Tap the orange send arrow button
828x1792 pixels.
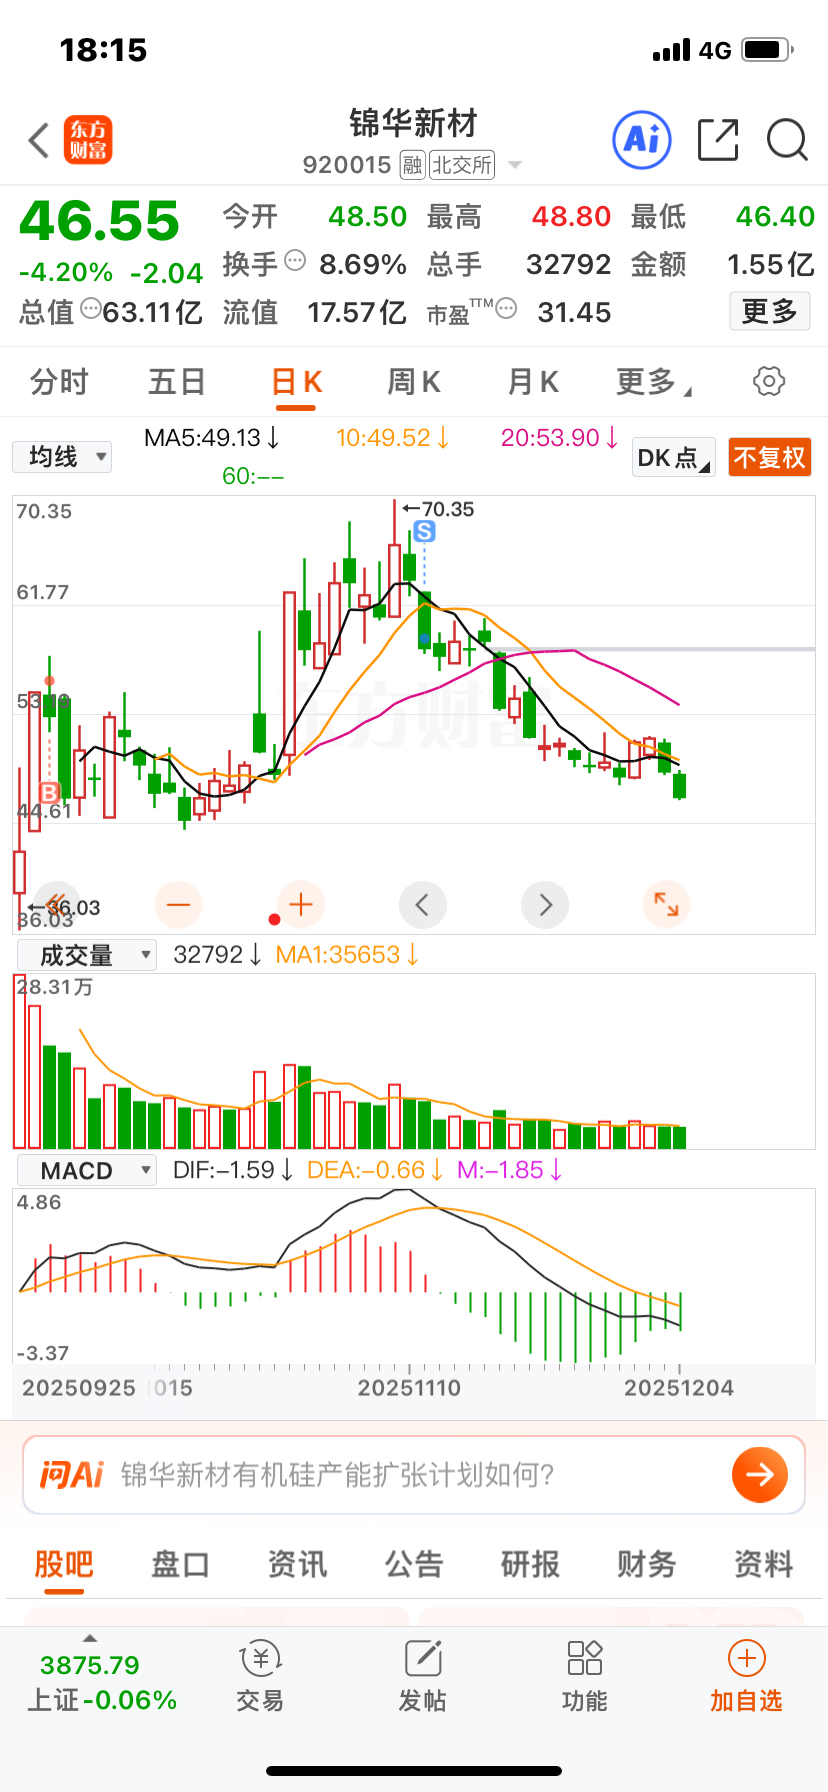click(x=760, y=1474)
